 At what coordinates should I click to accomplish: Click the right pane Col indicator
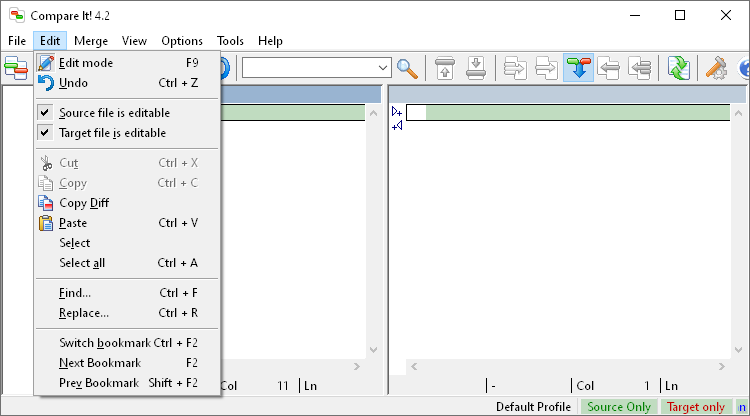click(615, 386)
